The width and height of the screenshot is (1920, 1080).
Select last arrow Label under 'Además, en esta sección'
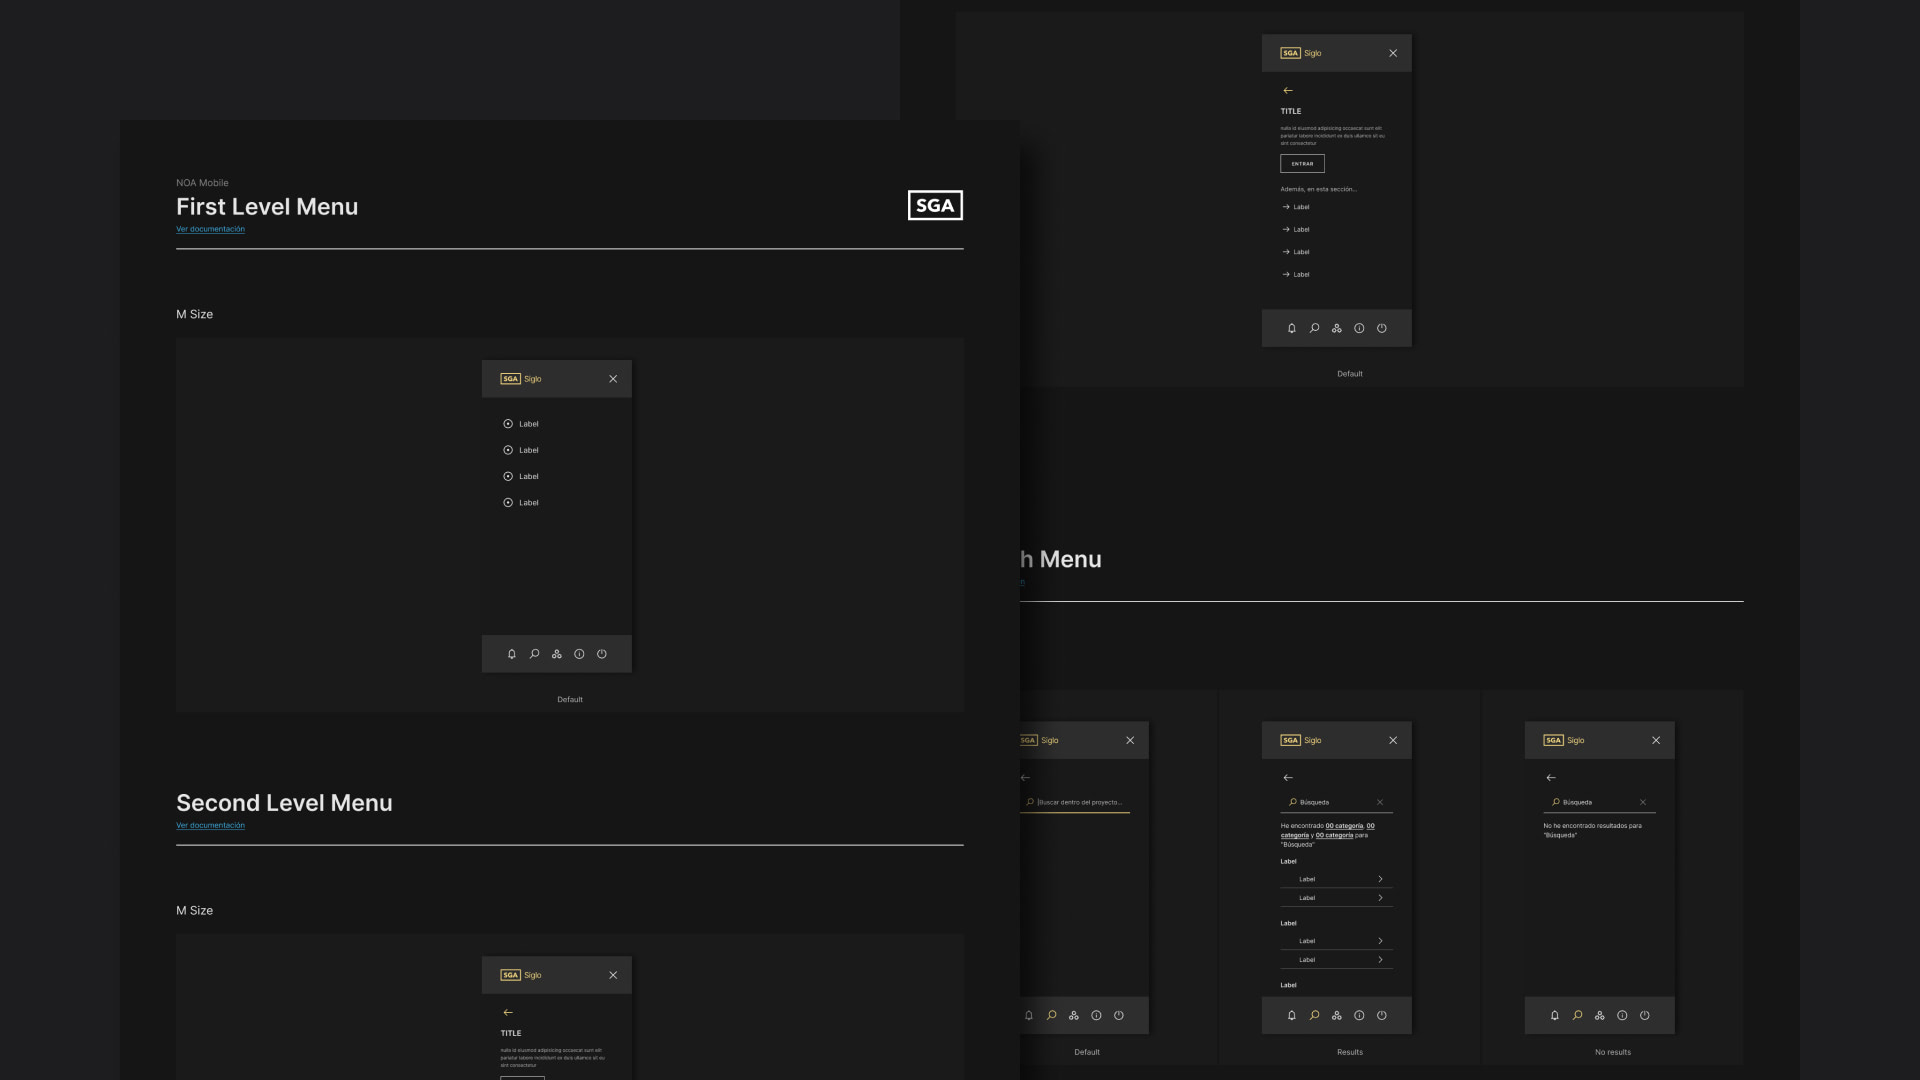click(x=1296, y=274)
